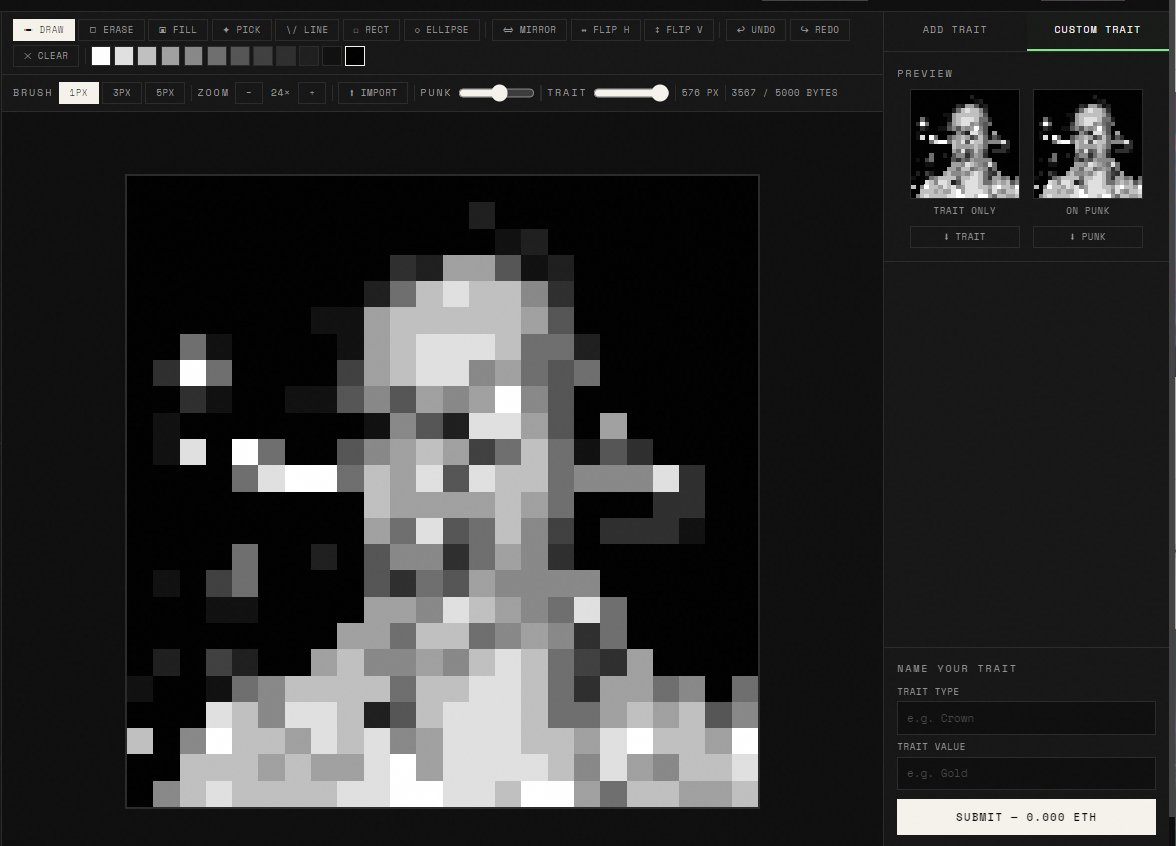Open the On Punk preview thumbnail
Screen dimensions: 1176x846
coord(1088,144)
